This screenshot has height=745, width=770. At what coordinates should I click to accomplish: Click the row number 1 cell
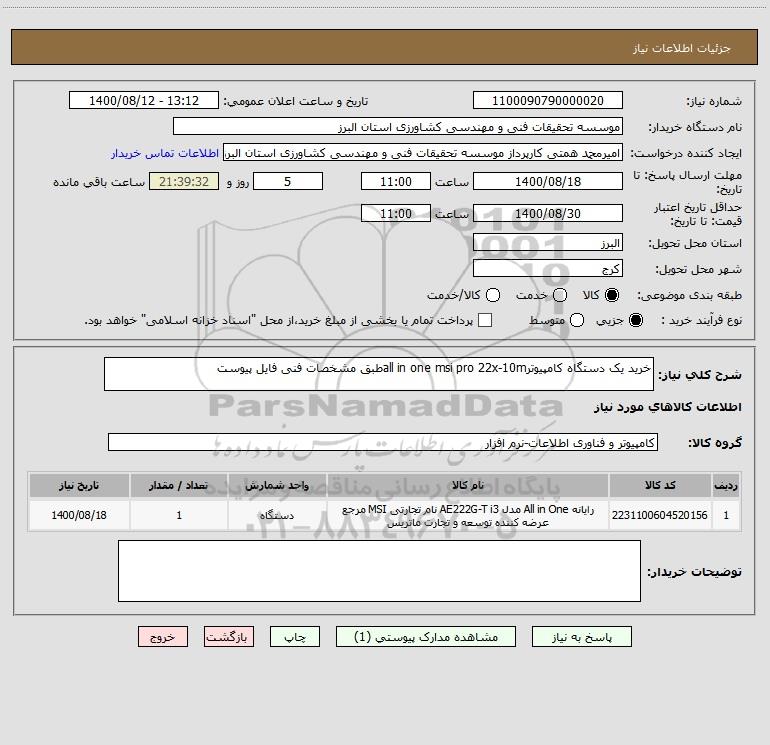(726, 515)
